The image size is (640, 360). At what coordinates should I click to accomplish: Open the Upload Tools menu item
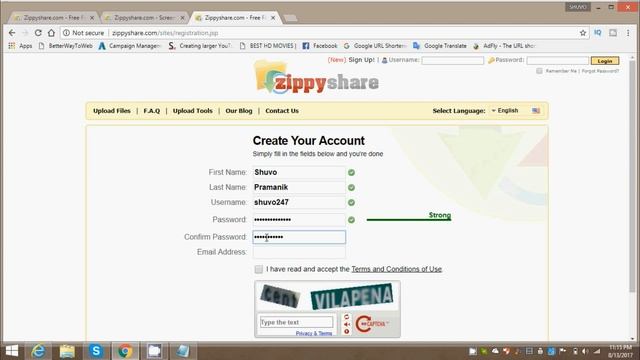click(193, 111)
